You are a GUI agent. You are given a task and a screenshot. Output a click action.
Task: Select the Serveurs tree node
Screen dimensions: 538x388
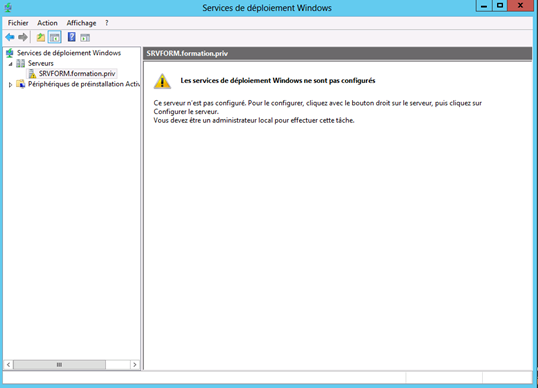pos(41,63)
